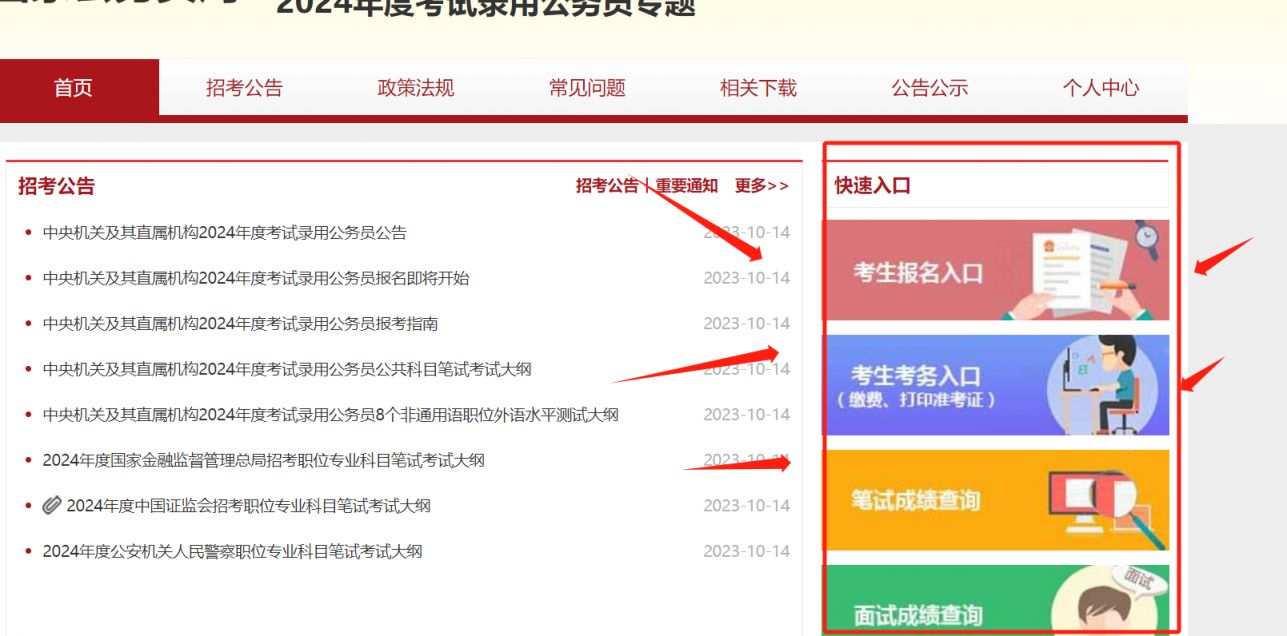Screen dimensions: 1287x636
Task: Click the 更多>> link
Action: (x=762, y=186)
